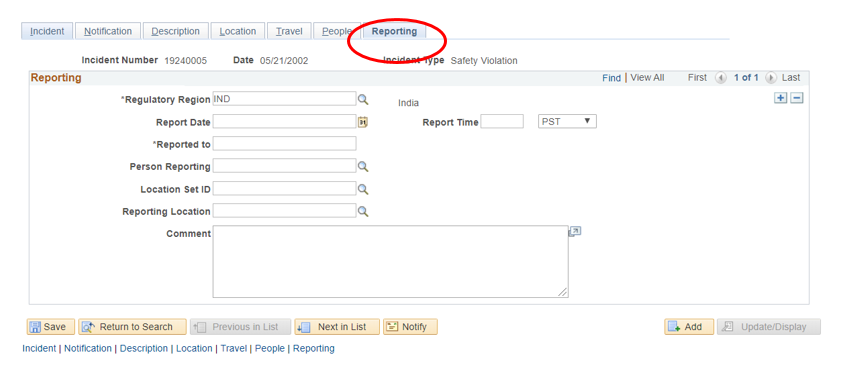Switch to the People tab

[336, 31]
